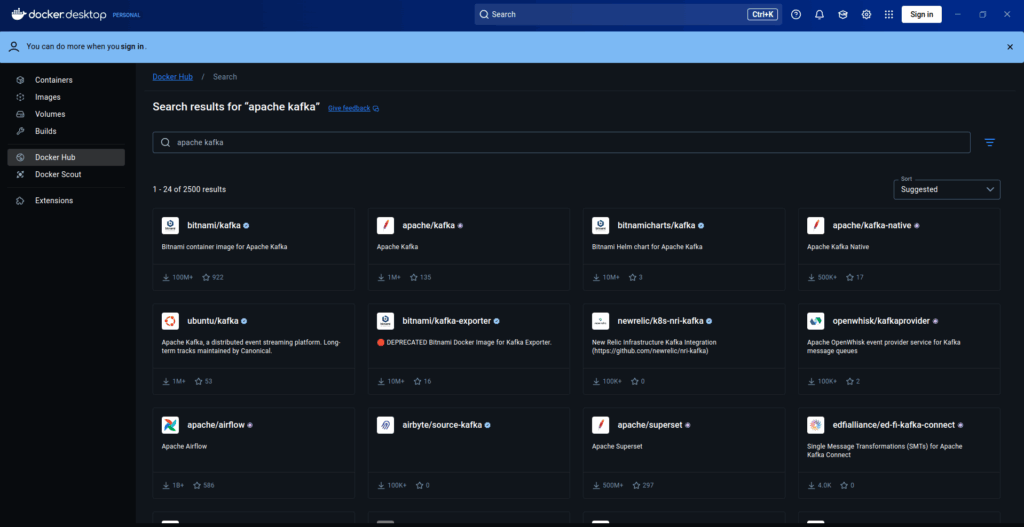Select Docker Hub in the sidebar

tap(66, 157)
